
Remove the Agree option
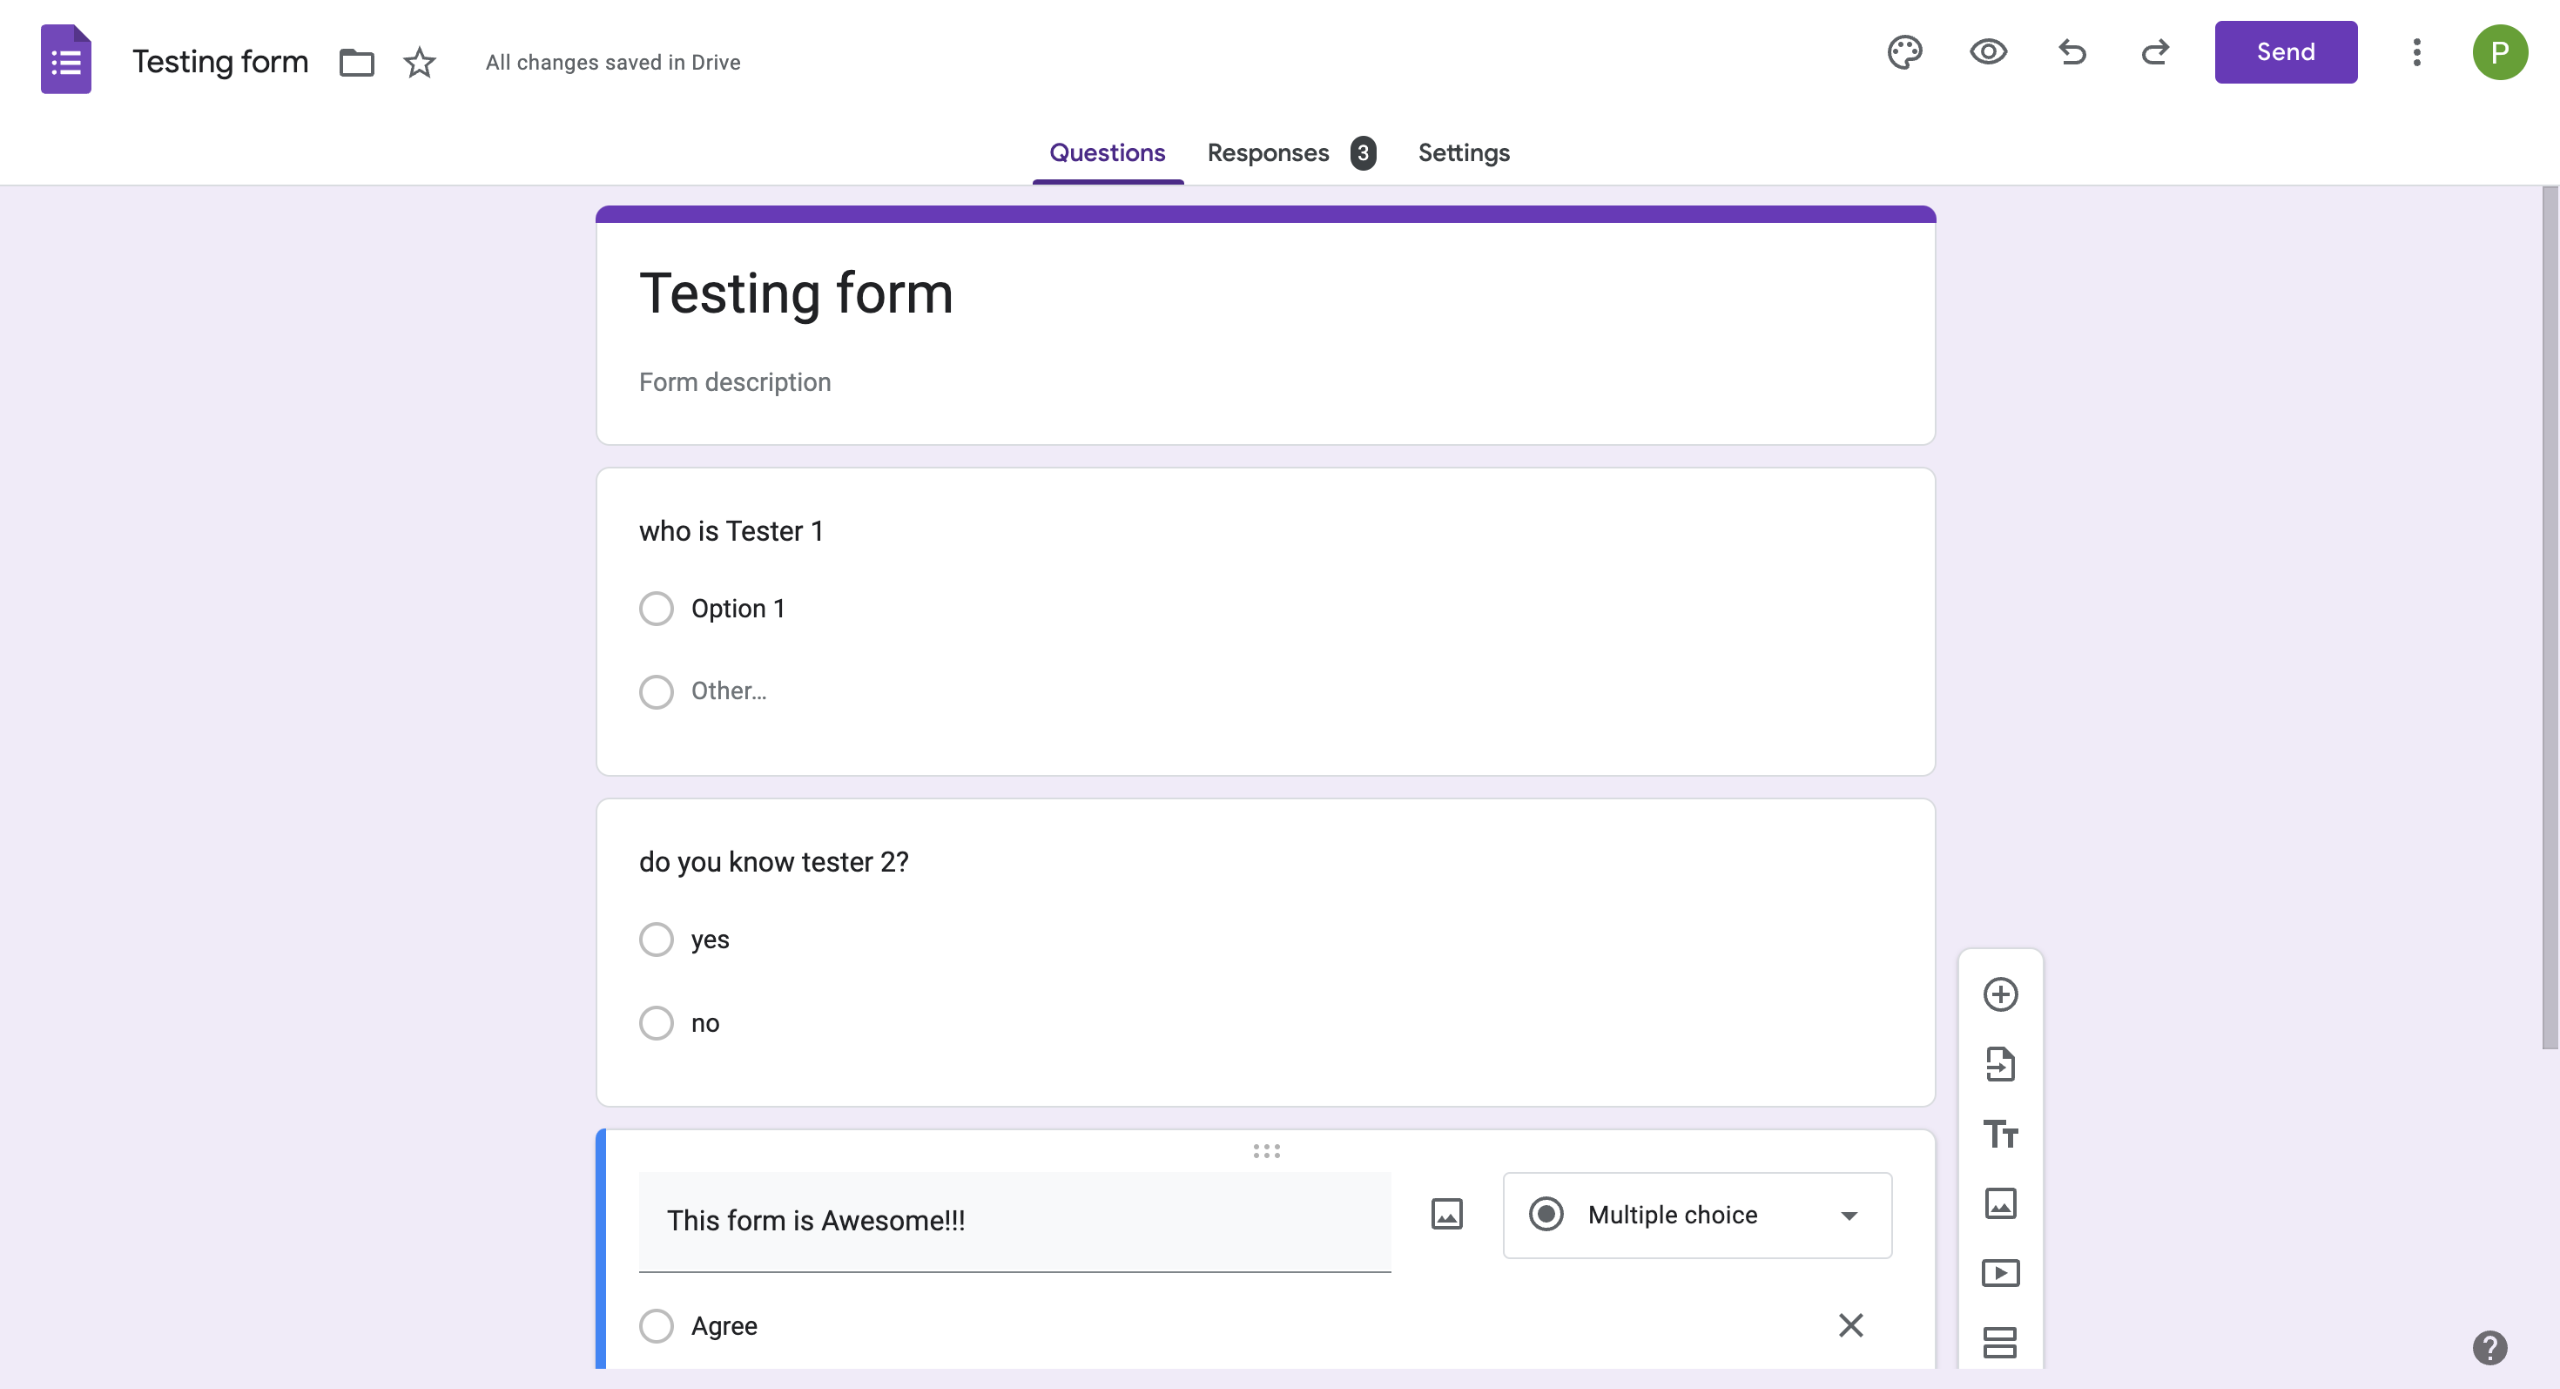coord(1850,1325)
